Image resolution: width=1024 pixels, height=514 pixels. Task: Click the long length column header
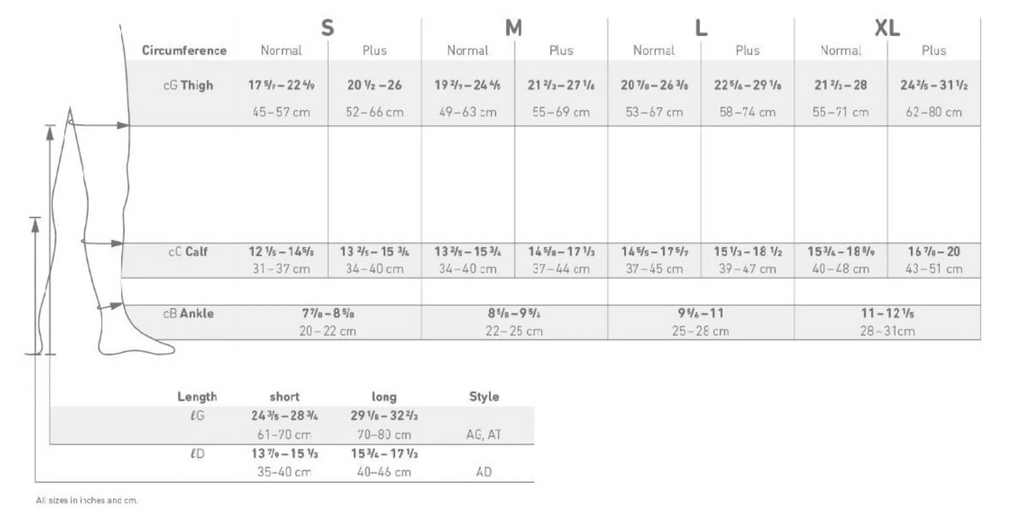384,396
